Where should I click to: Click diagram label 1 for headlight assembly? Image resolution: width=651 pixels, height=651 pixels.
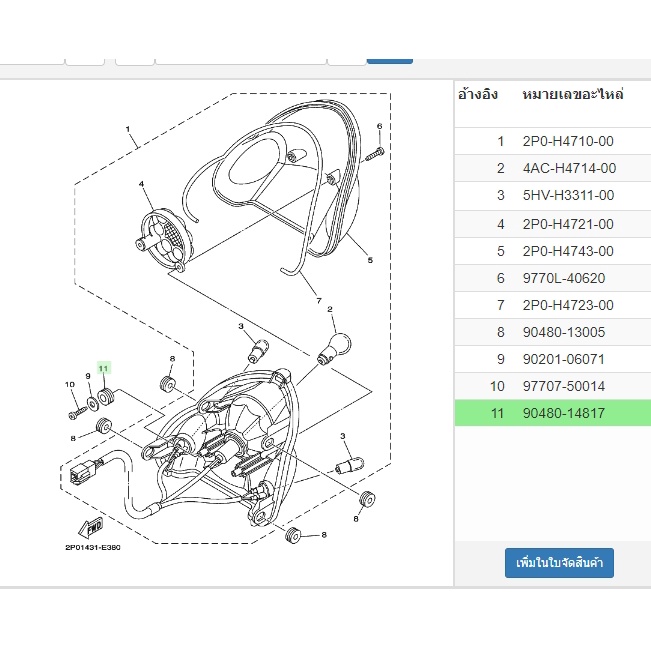[128, 129]
